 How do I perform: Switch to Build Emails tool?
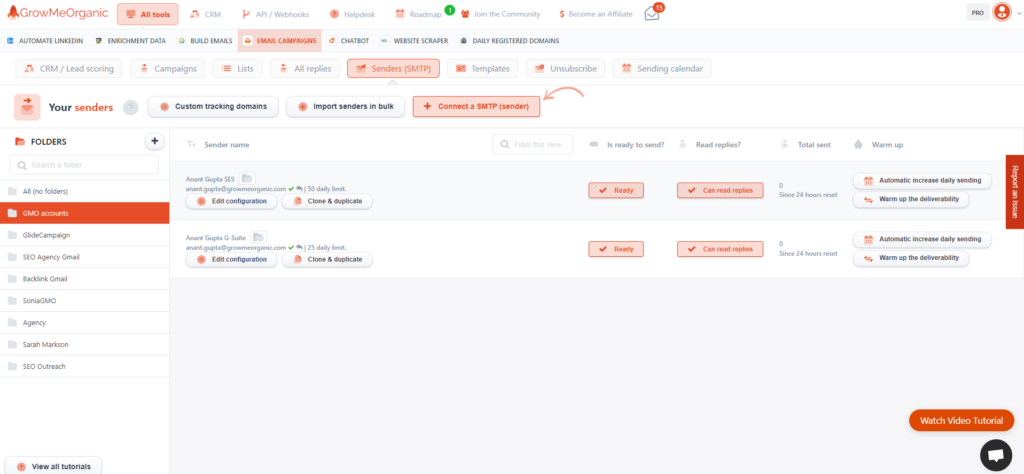205,40
